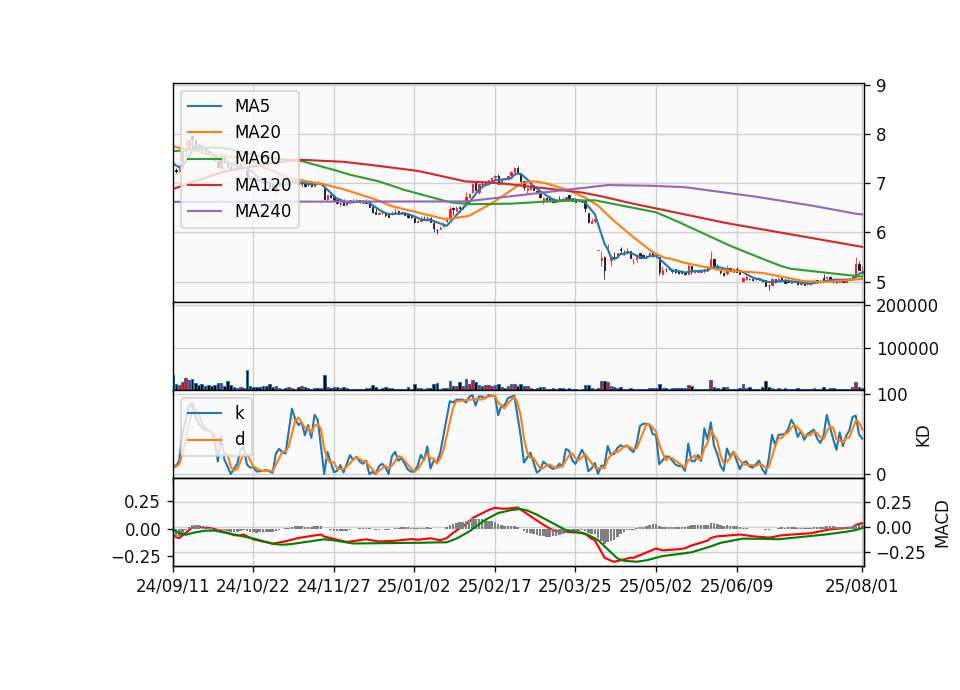
Task: Click the MA20 legend label
Action: click(x=257, y=132)
